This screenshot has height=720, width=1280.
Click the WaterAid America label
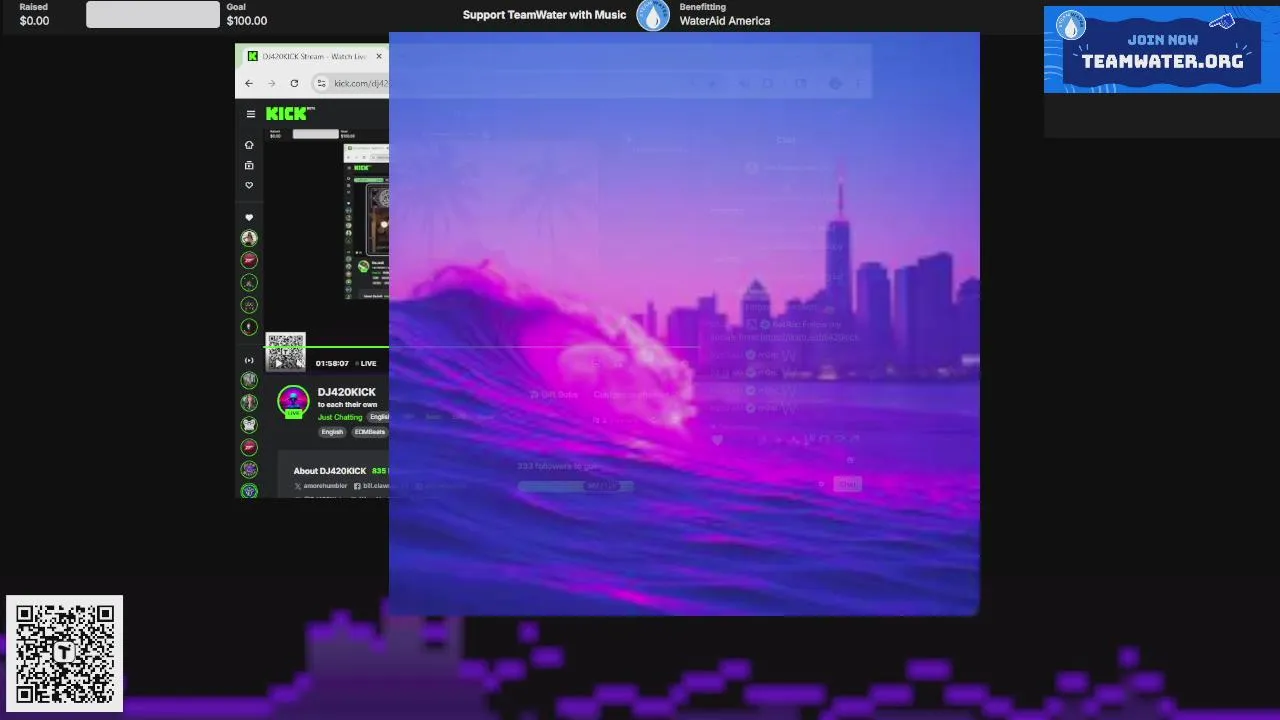(x=725, y=20)
